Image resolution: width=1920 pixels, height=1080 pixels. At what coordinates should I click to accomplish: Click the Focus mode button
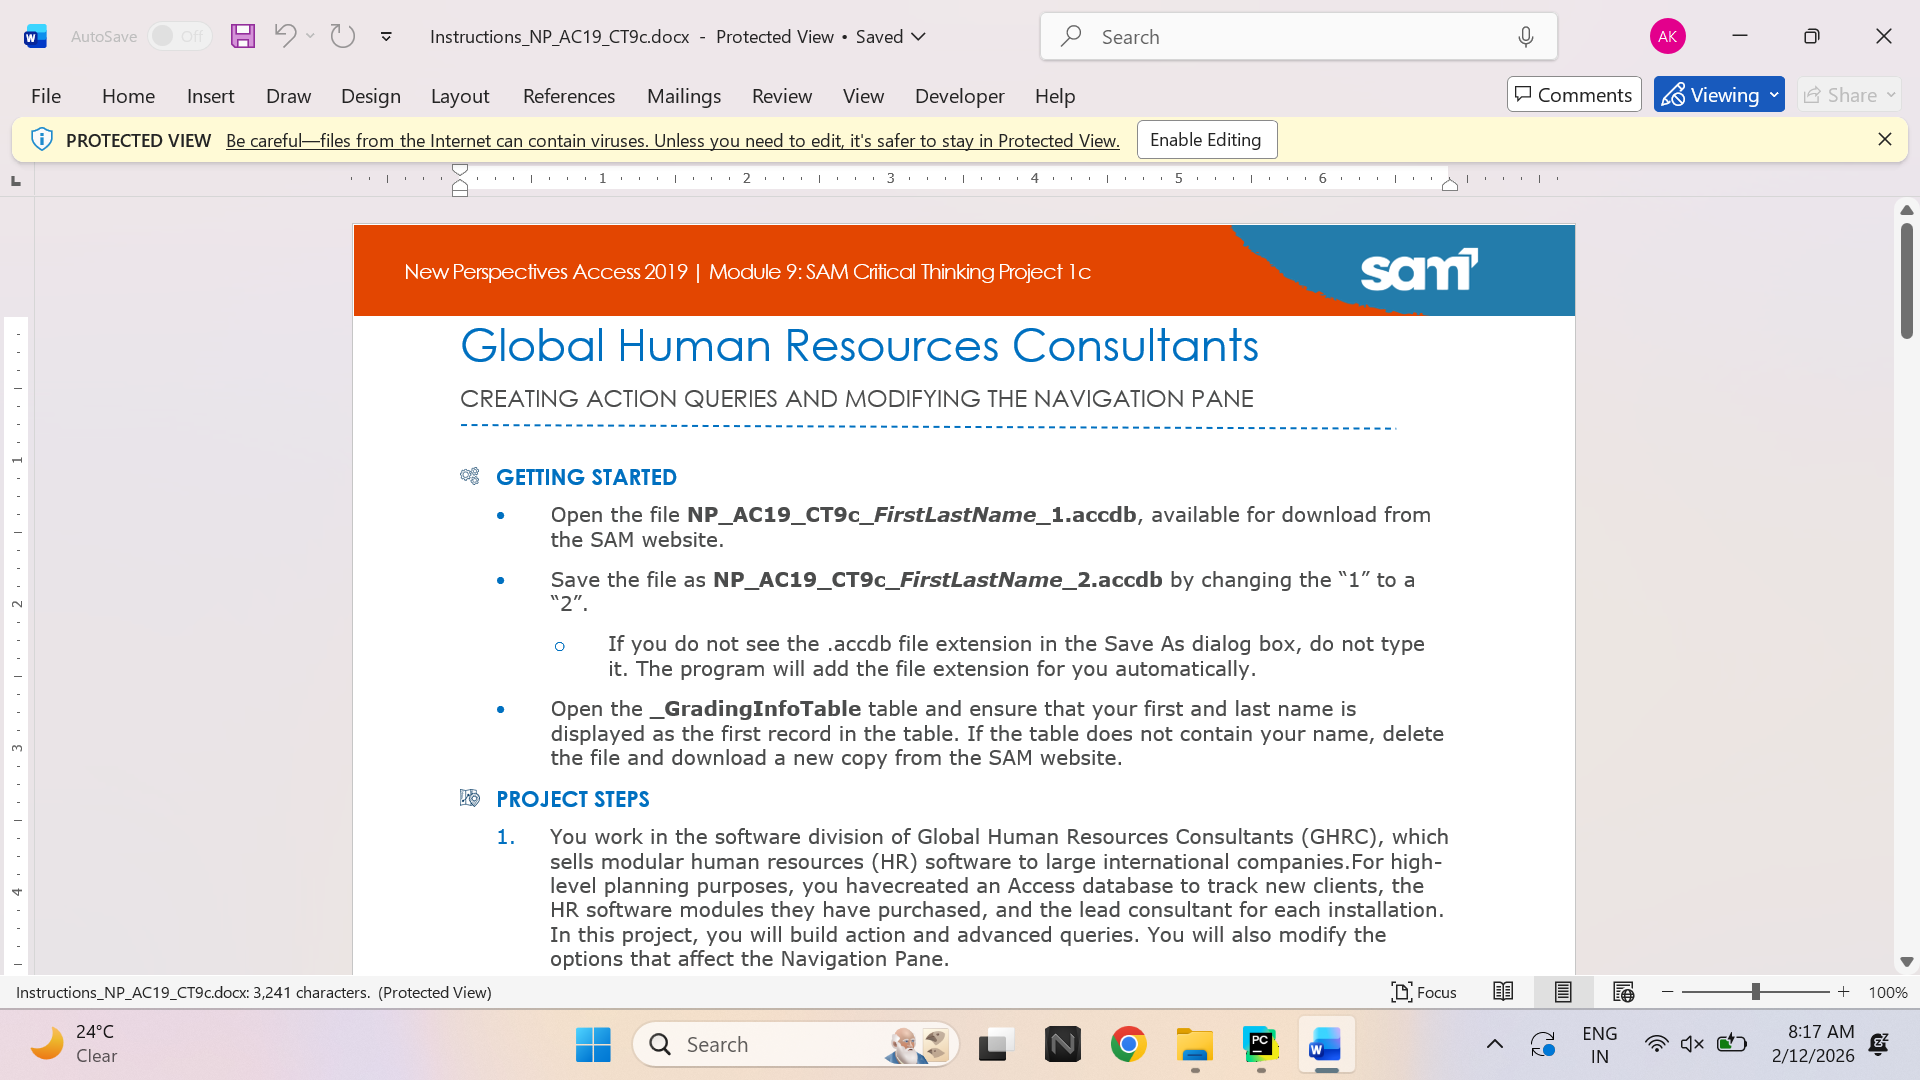tap(1424, 992)
